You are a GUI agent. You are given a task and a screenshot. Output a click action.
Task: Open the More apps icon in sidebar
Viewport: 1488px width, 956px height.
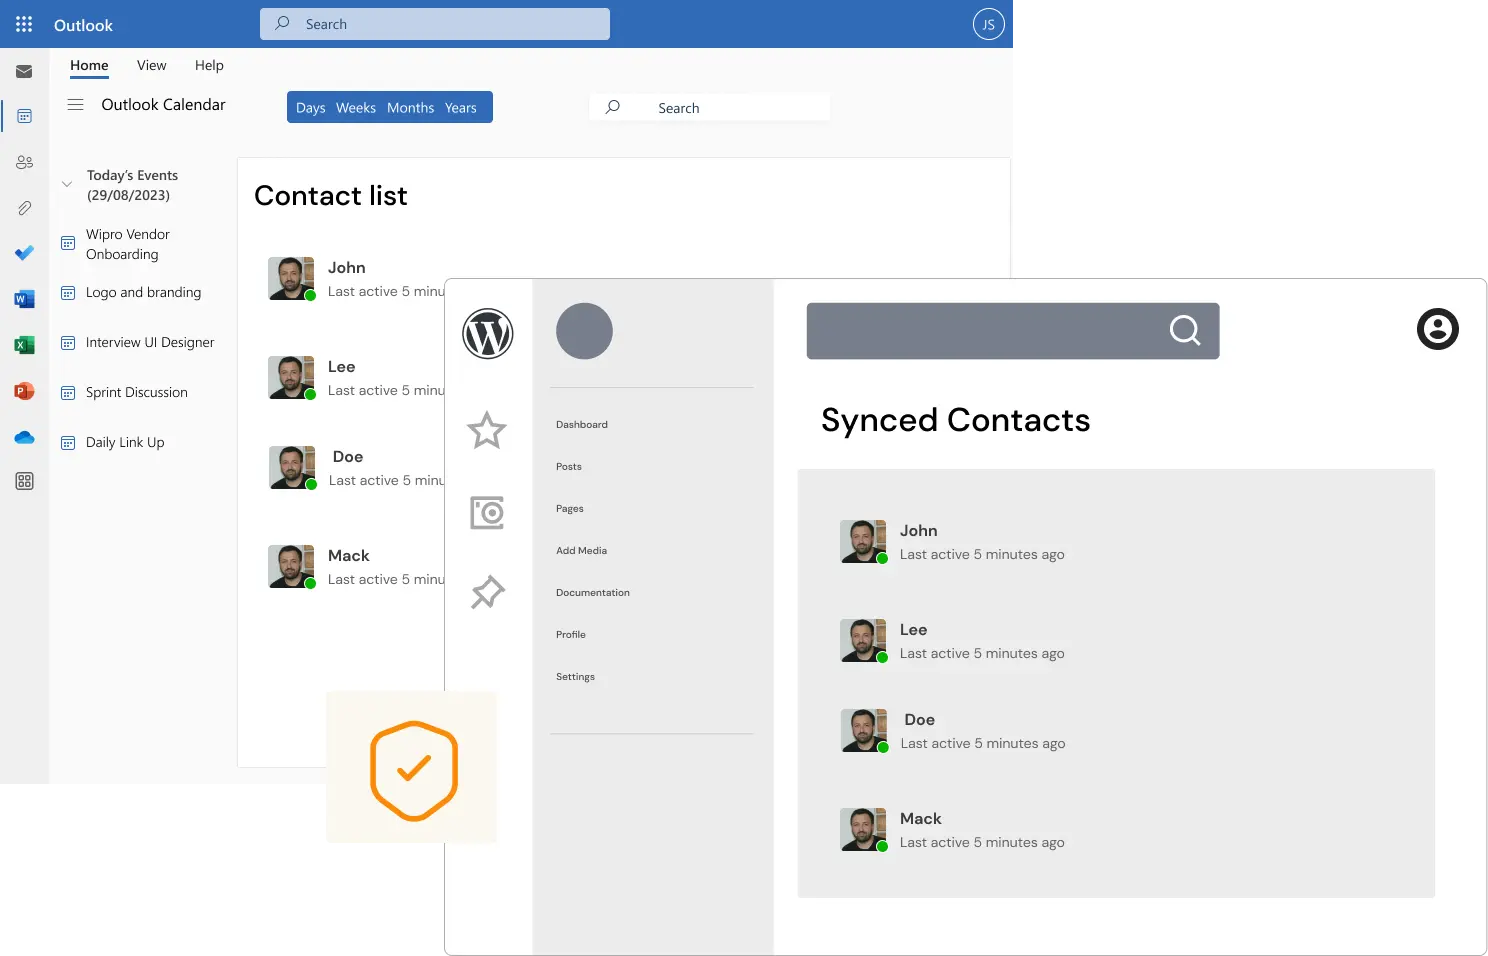coord(25,481)
